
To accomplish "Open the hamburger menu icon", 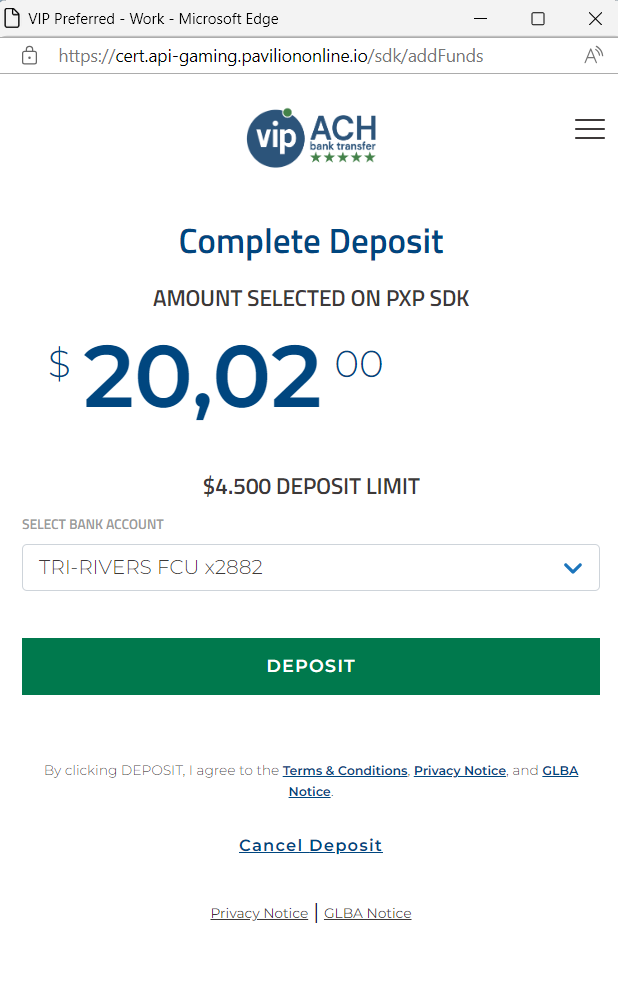I will (x=590, y=129).
